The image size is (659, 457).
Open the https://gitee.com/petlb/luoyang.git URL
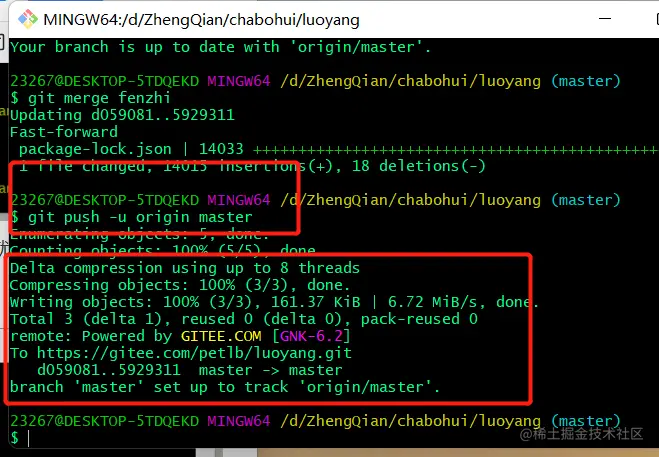194,353
